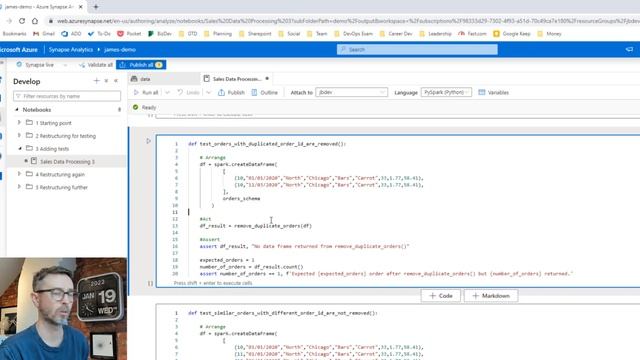The height and width of the screenshot is (360, 640).
Task: Collapse the Notebooks section
Action: pos(17,110)
